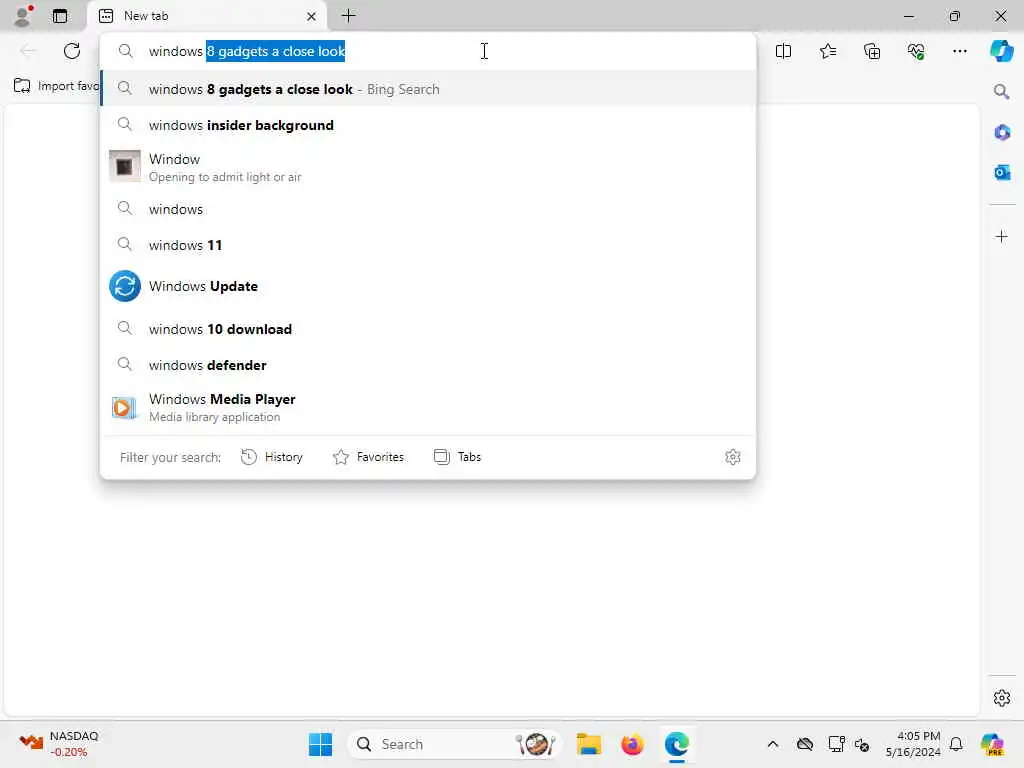
Task: Open the Windows Media Player suggestion
Action: 428,408
